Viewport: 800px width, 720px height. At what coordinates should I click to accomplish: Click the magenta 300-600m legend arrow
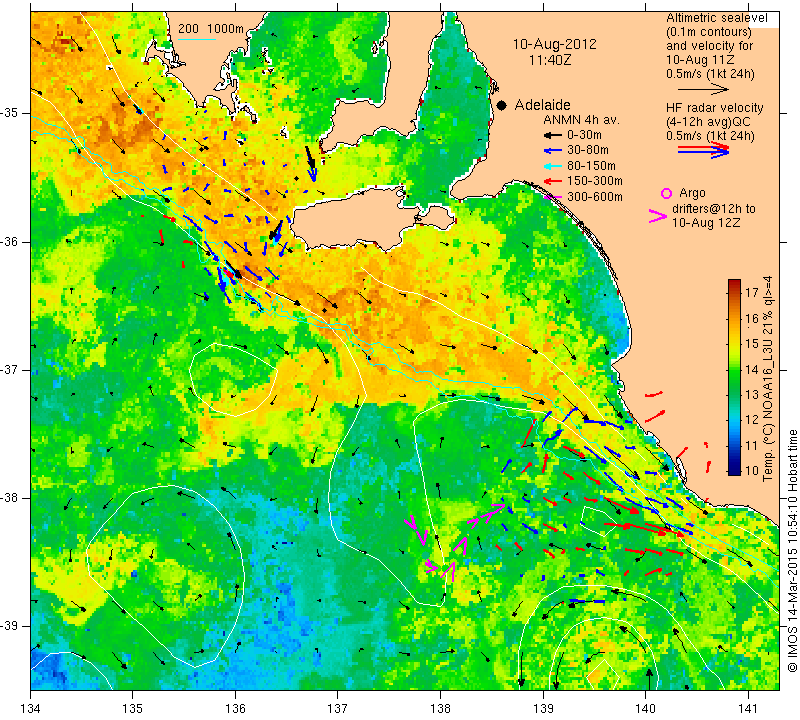[x=552, y=196]
